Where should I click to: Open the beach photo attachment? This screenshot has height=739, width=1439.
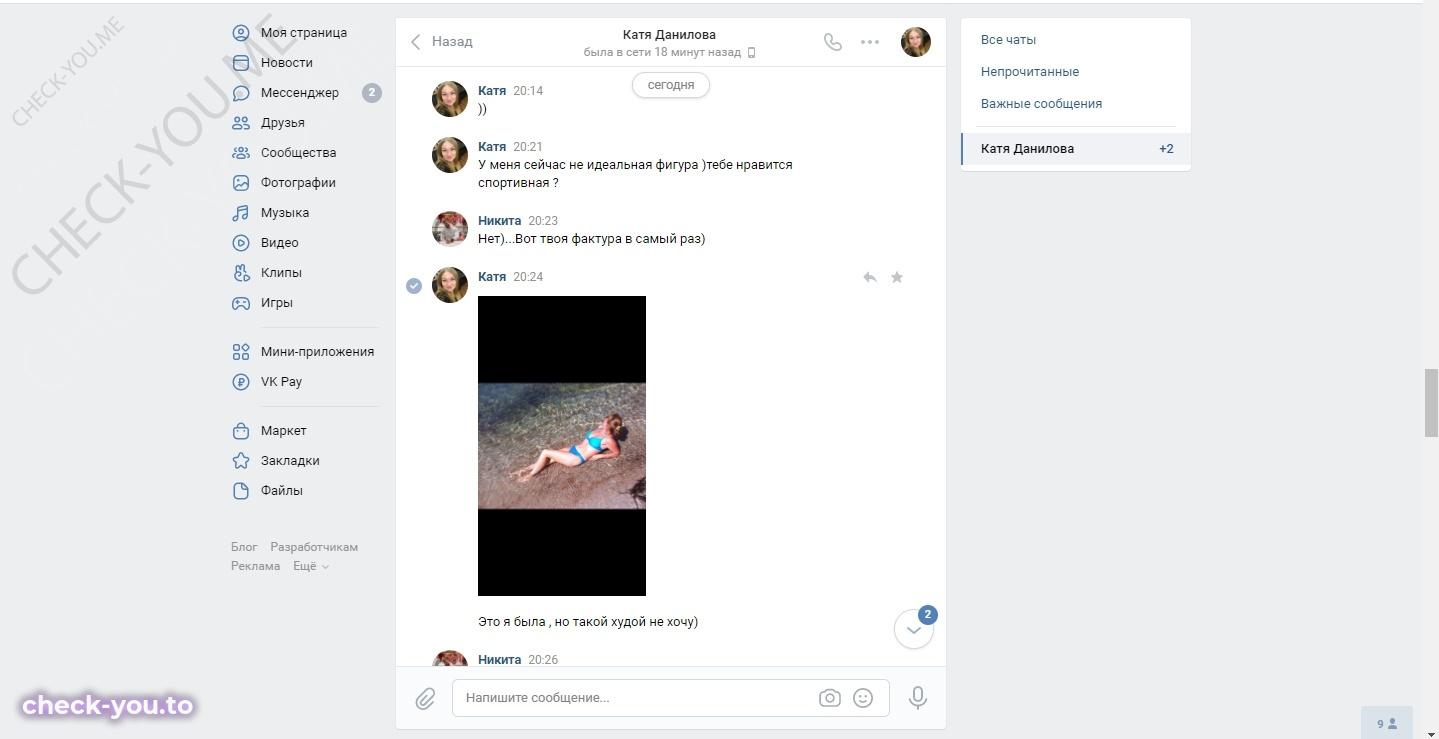pyautogui.click(x=562, y=446)
